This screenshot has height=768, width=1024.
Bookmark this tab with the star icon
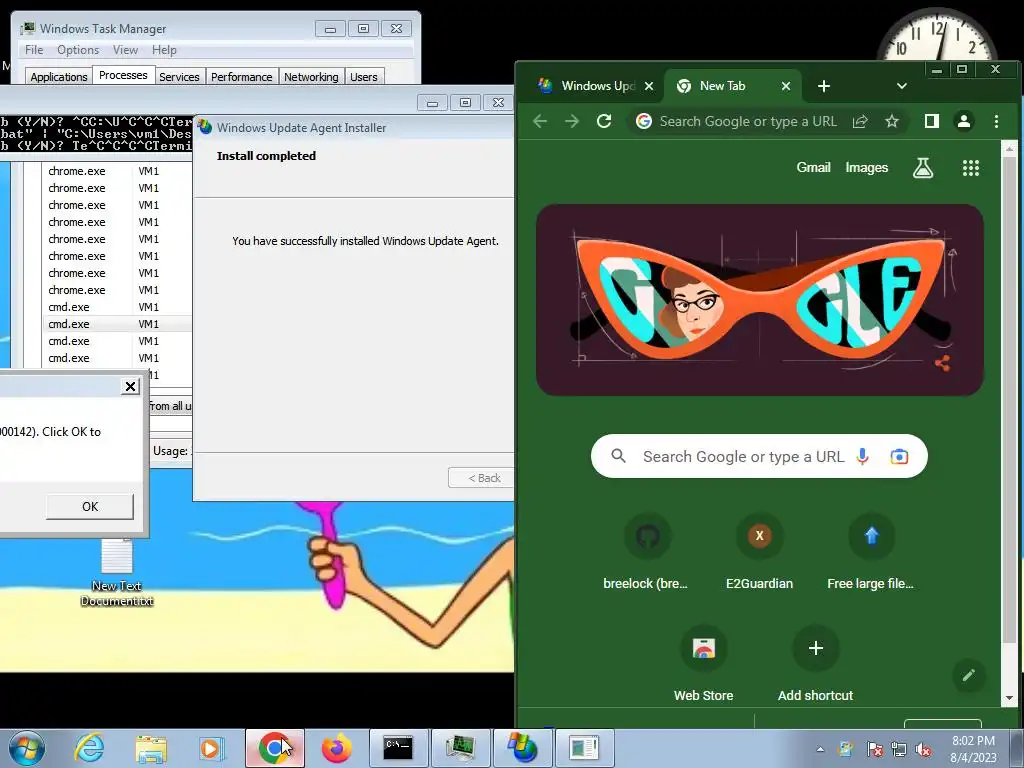[x=891, y=121]
